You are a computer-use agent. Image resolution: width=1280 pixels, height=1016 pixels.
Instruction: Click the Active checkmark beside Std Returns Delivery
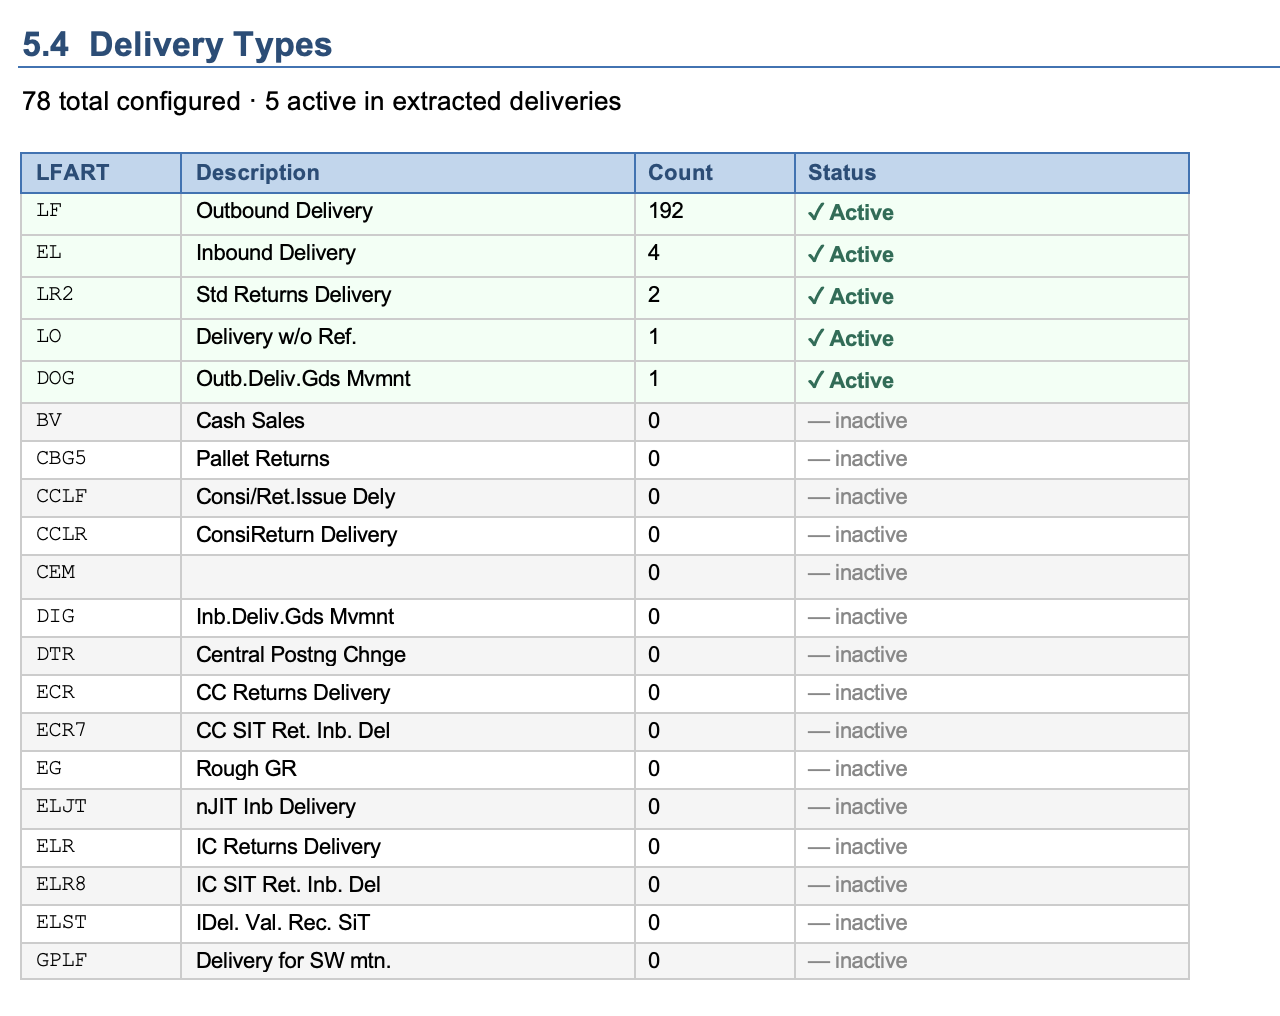click(x=849, y=296)
